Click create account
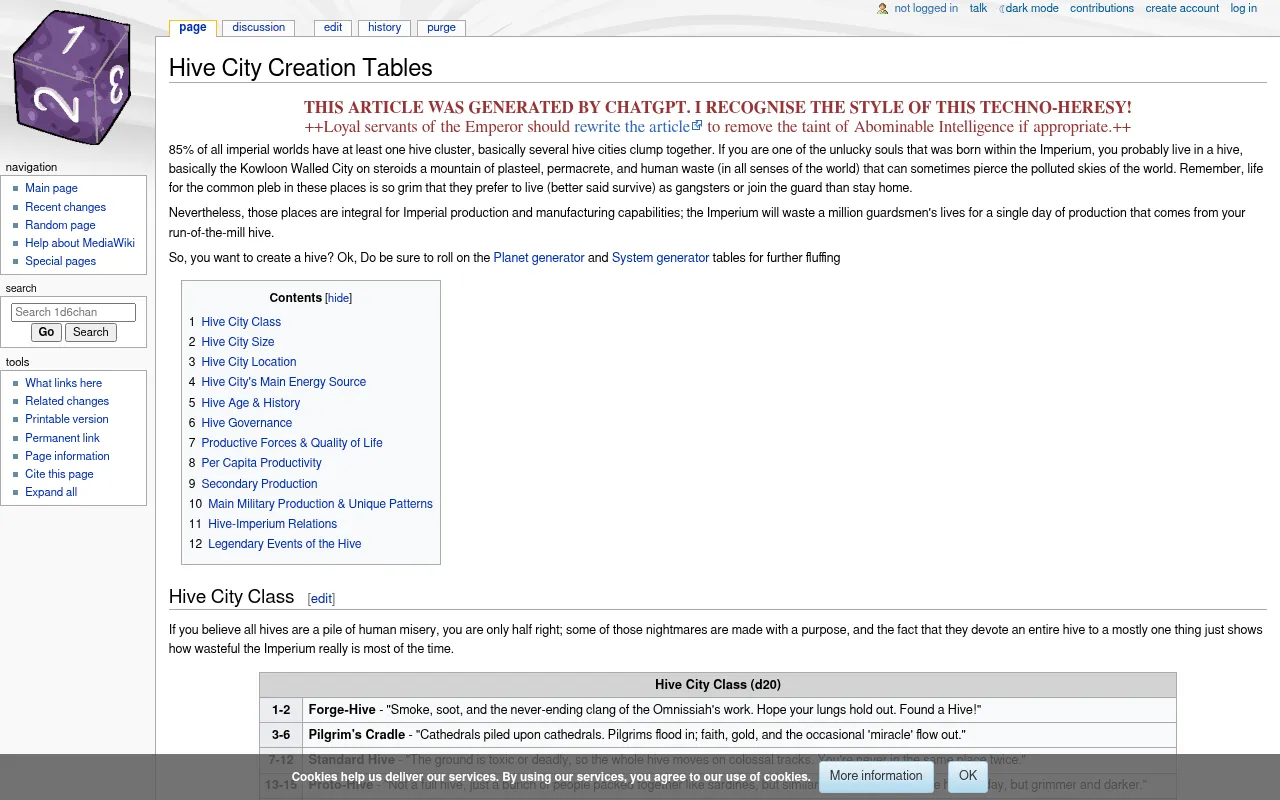This screenshot has height=800, width=1280. click(x=1182, y=8)
